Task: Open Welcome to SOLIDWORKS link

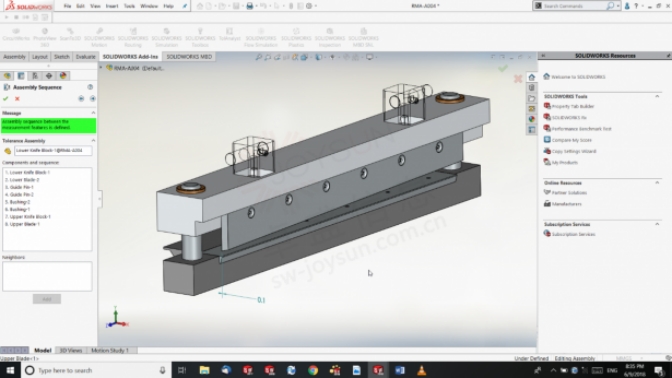Action: (x=578, y=77)
